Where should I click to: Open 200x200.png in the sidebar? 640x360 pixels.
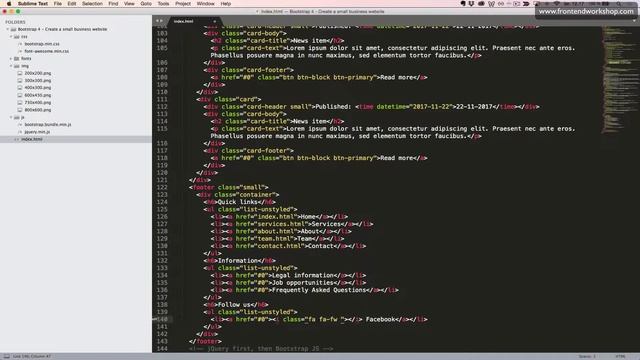tap(38, 73)
